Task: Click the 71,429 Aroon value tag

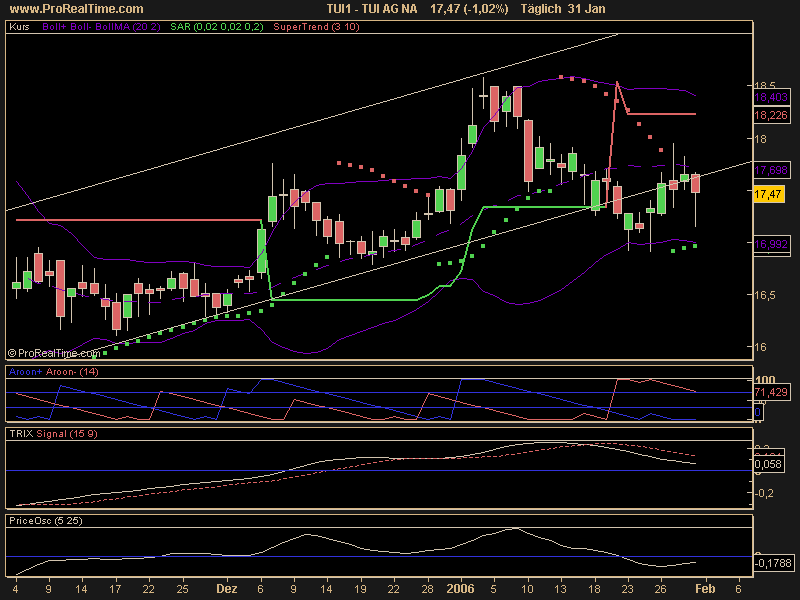Action: pyautogui.click(x=771, y=392)
